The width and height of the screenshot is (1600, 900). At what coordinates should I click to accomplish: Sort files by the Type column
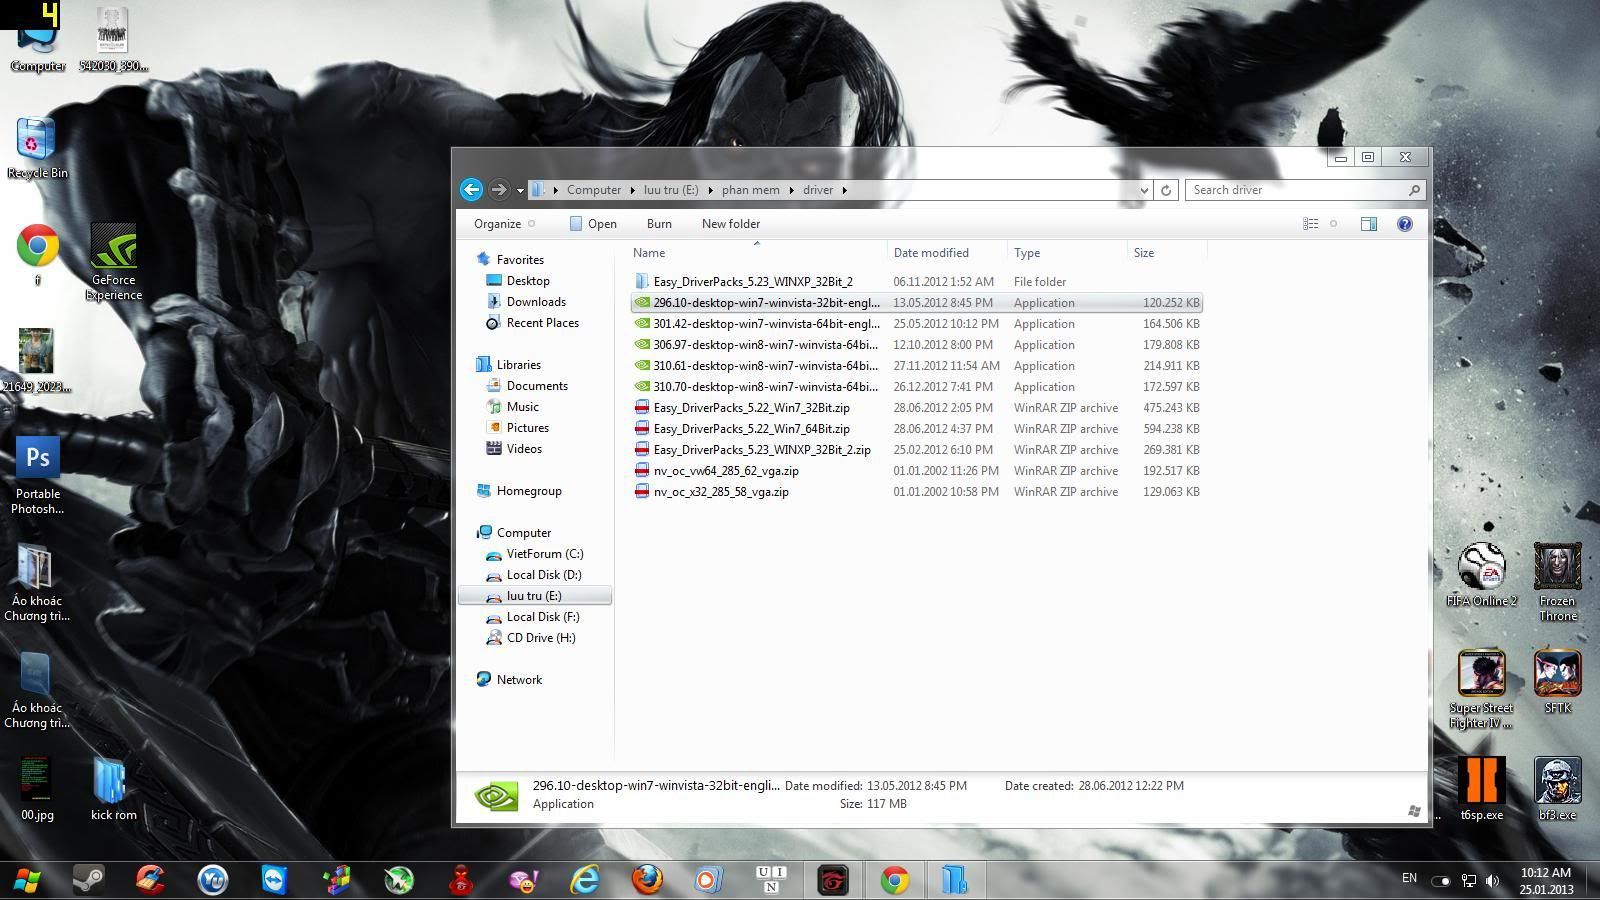1066,253
